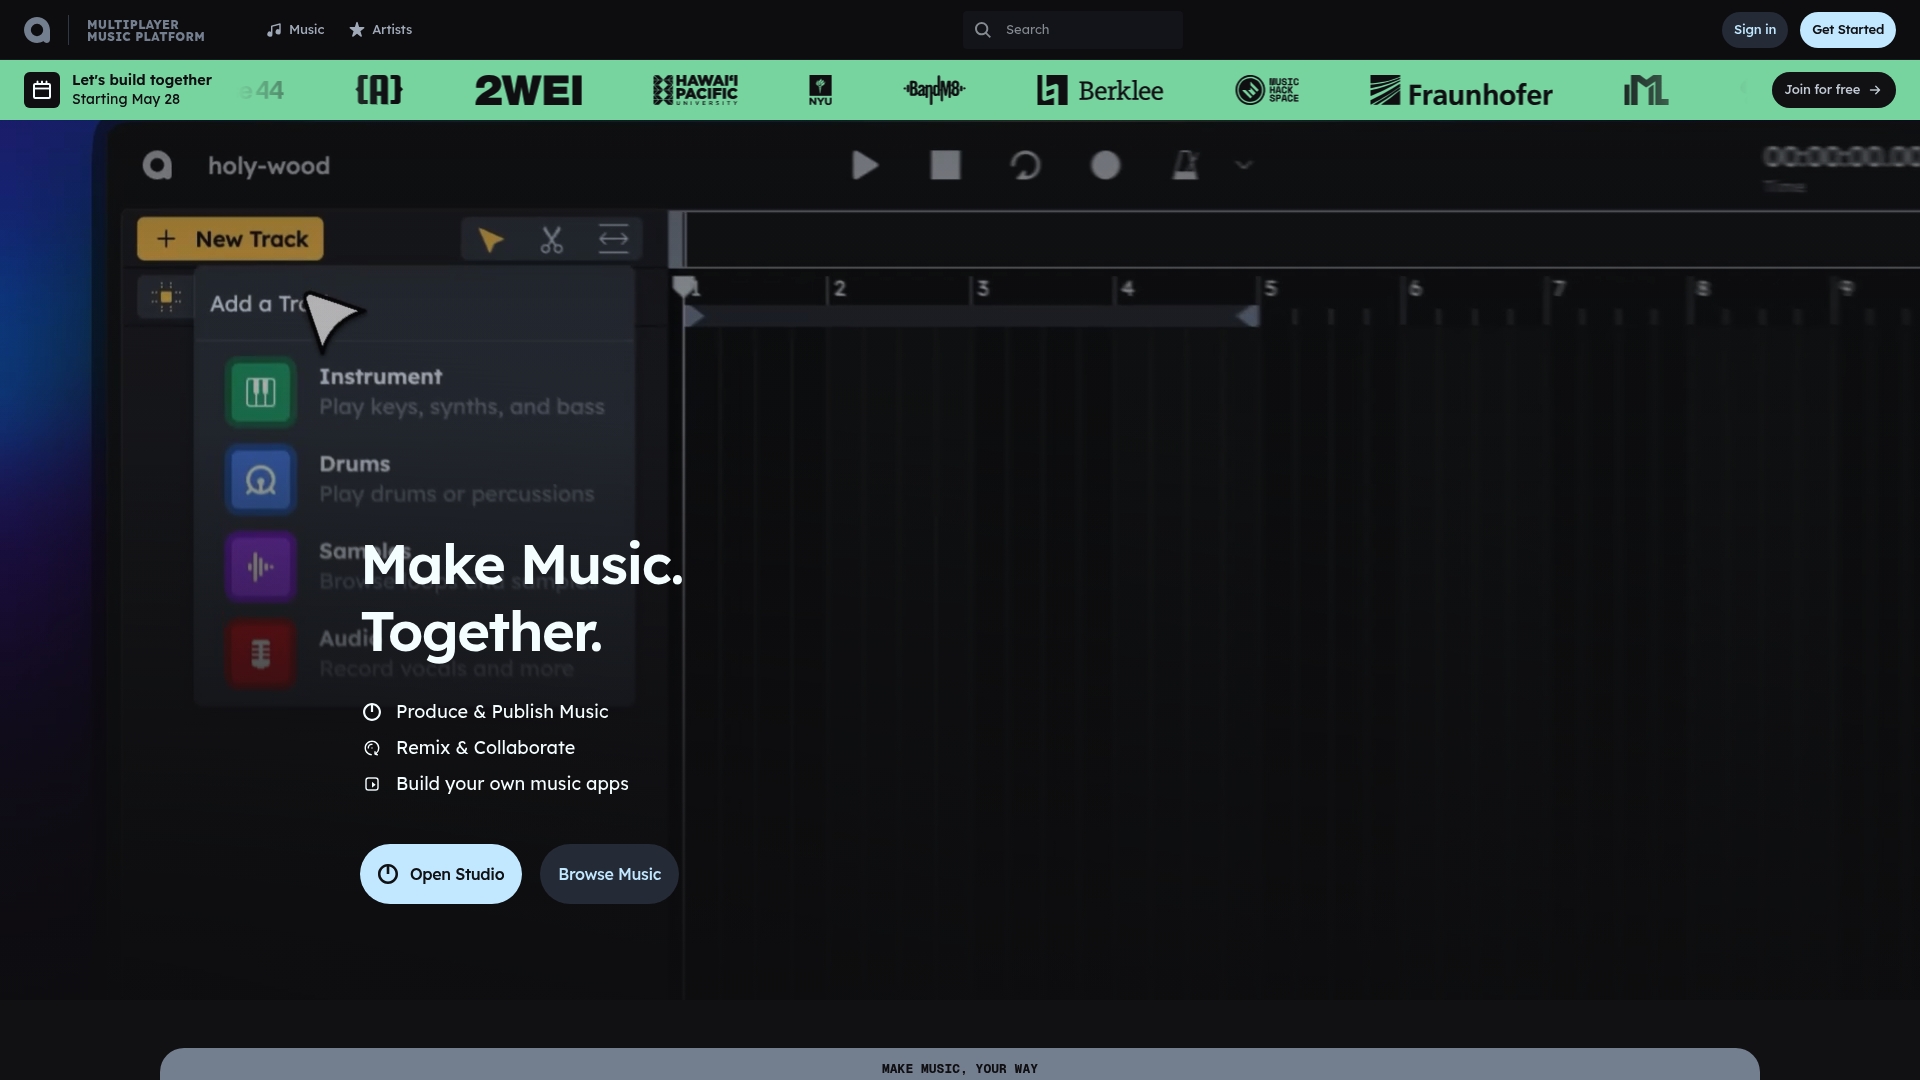Click the IML logo
The height and width of the screenshot is (1080, 1920).
tap(1645, 91)
